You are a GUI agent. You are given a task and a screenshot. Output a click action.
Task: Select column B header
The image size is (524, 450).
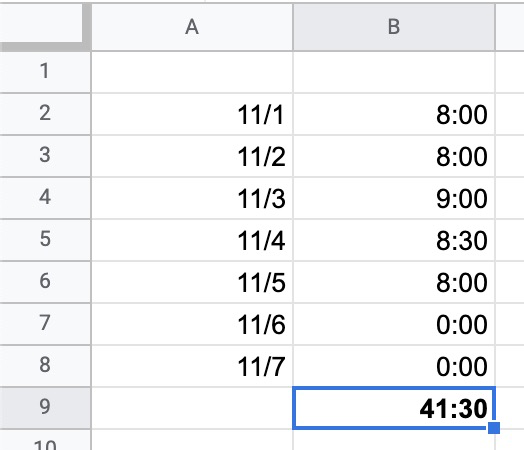click(x=394, y=27)
